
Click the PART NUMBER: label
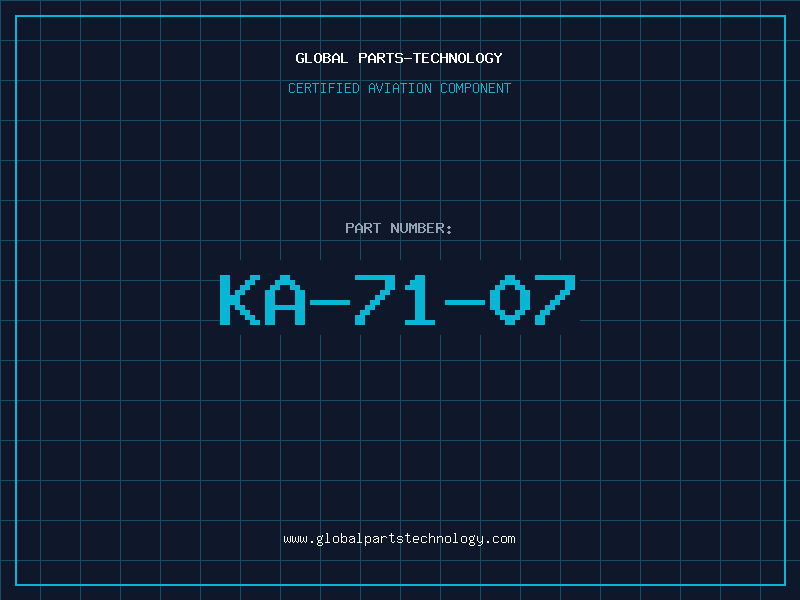point(398,228)
